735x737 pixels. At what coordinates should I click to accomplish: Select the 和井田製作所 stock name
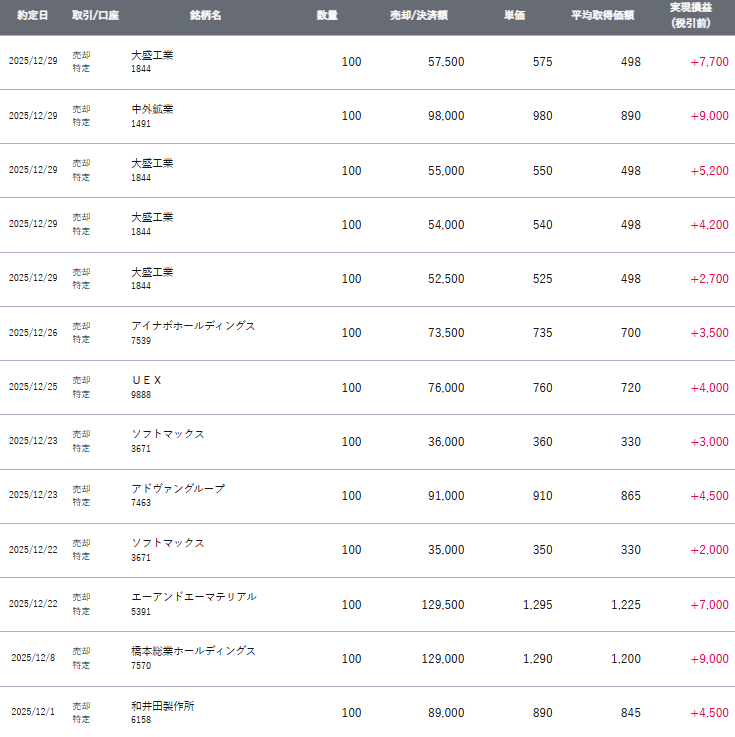click(x=163, y=705)
